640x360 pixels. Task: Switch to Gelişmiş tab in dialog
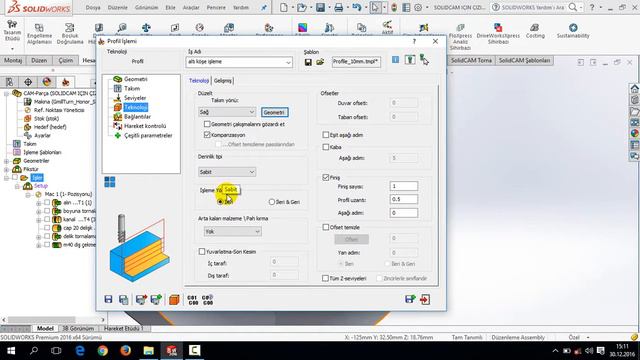click(x=223, y=81)
